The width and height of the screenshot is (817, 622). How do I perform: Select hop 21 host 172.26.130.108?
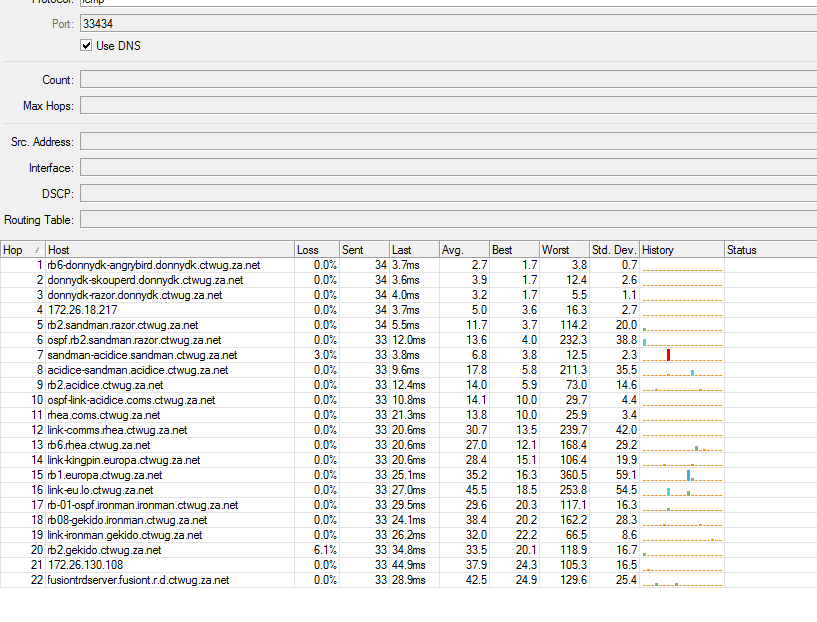tap(85, 565)
